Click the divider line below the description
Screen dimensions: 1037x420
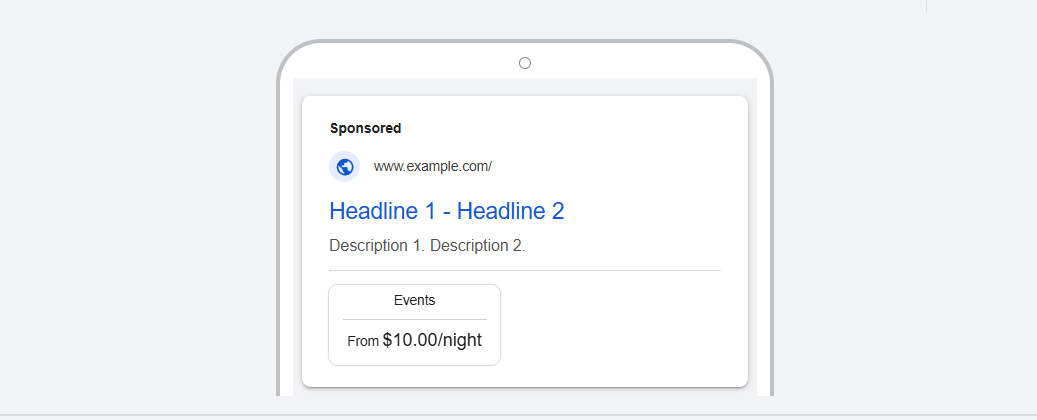coord(524,270)
